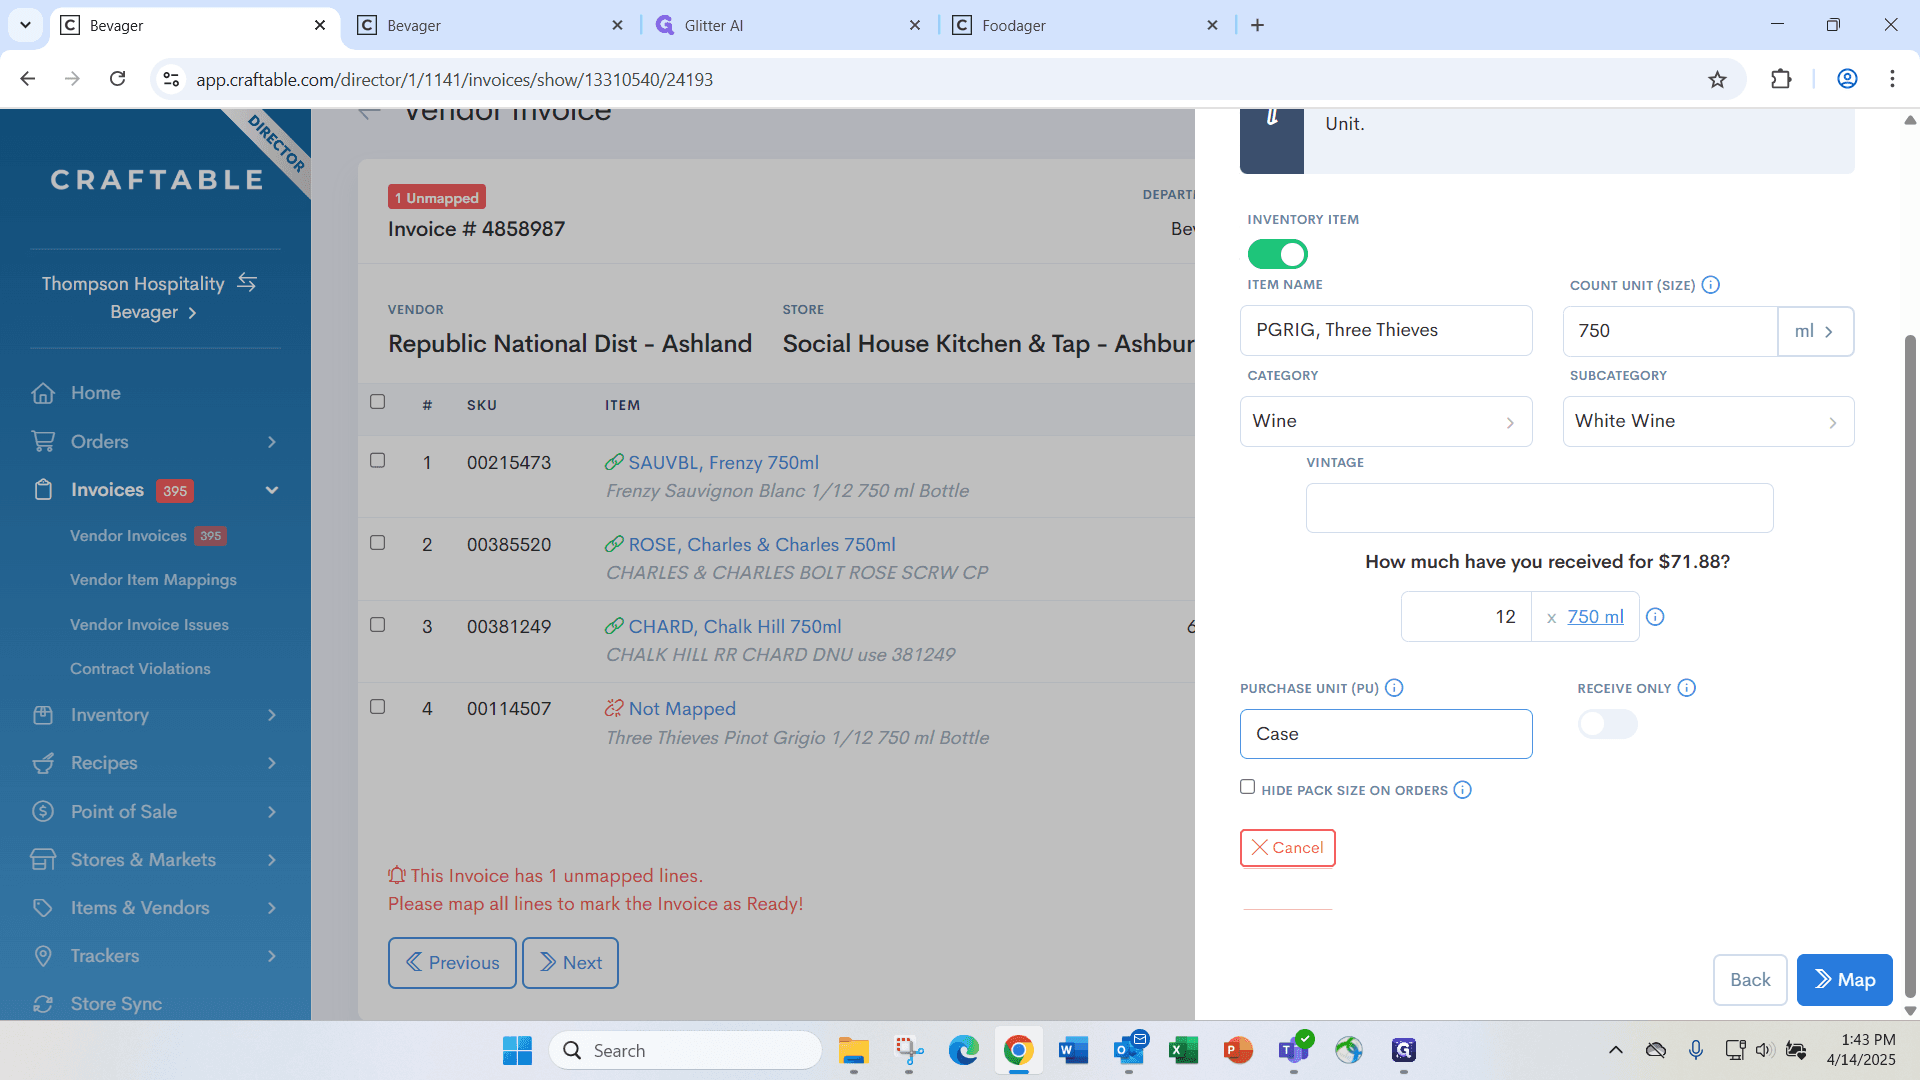Expand the Orders menu chevron
The height and width of the screenshot is (1080, 1920).
click(272, 442)
